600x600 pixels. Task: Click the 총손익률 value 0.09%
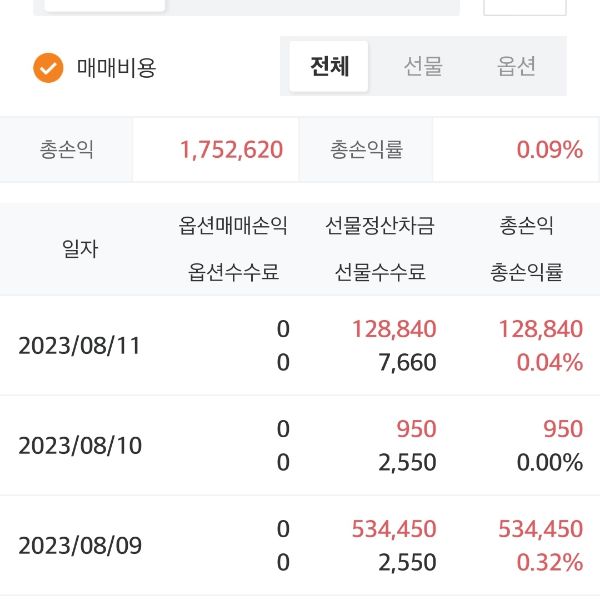[x=549, y=150]
